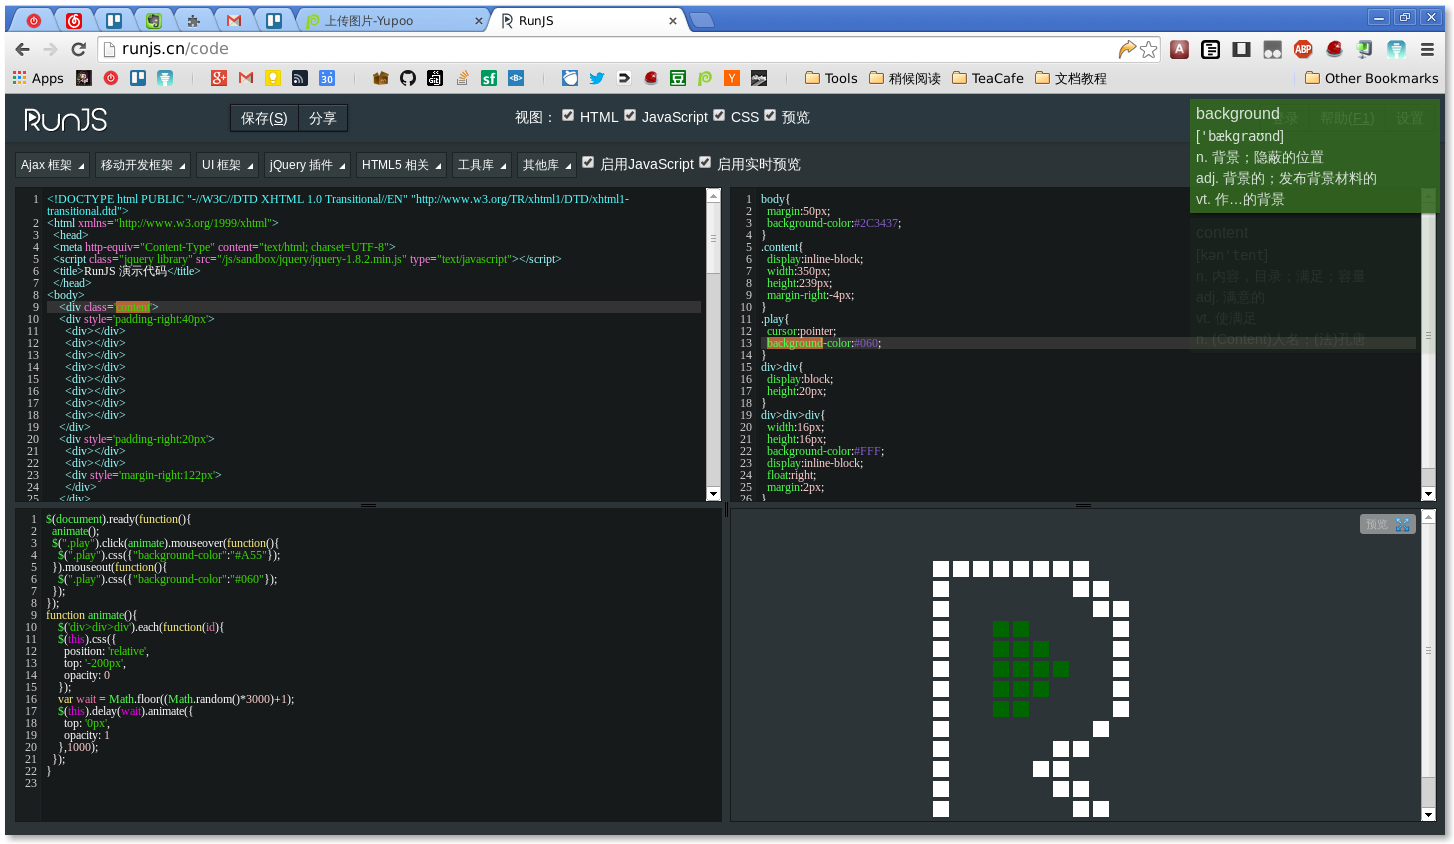The width and height of the screenshot is (1454, 844).
Task: Click the 分享 share button
Action: [322, 118]
